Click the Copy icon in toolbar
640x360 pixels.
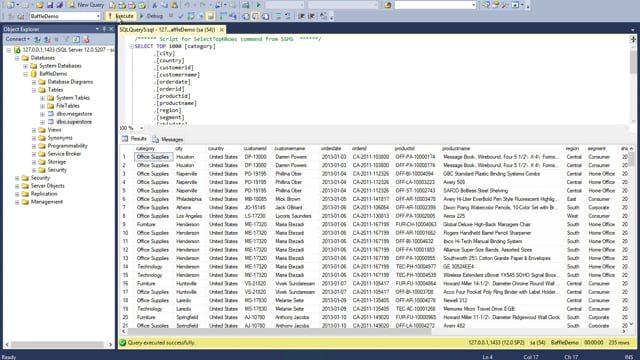click(x=164, y=5)
